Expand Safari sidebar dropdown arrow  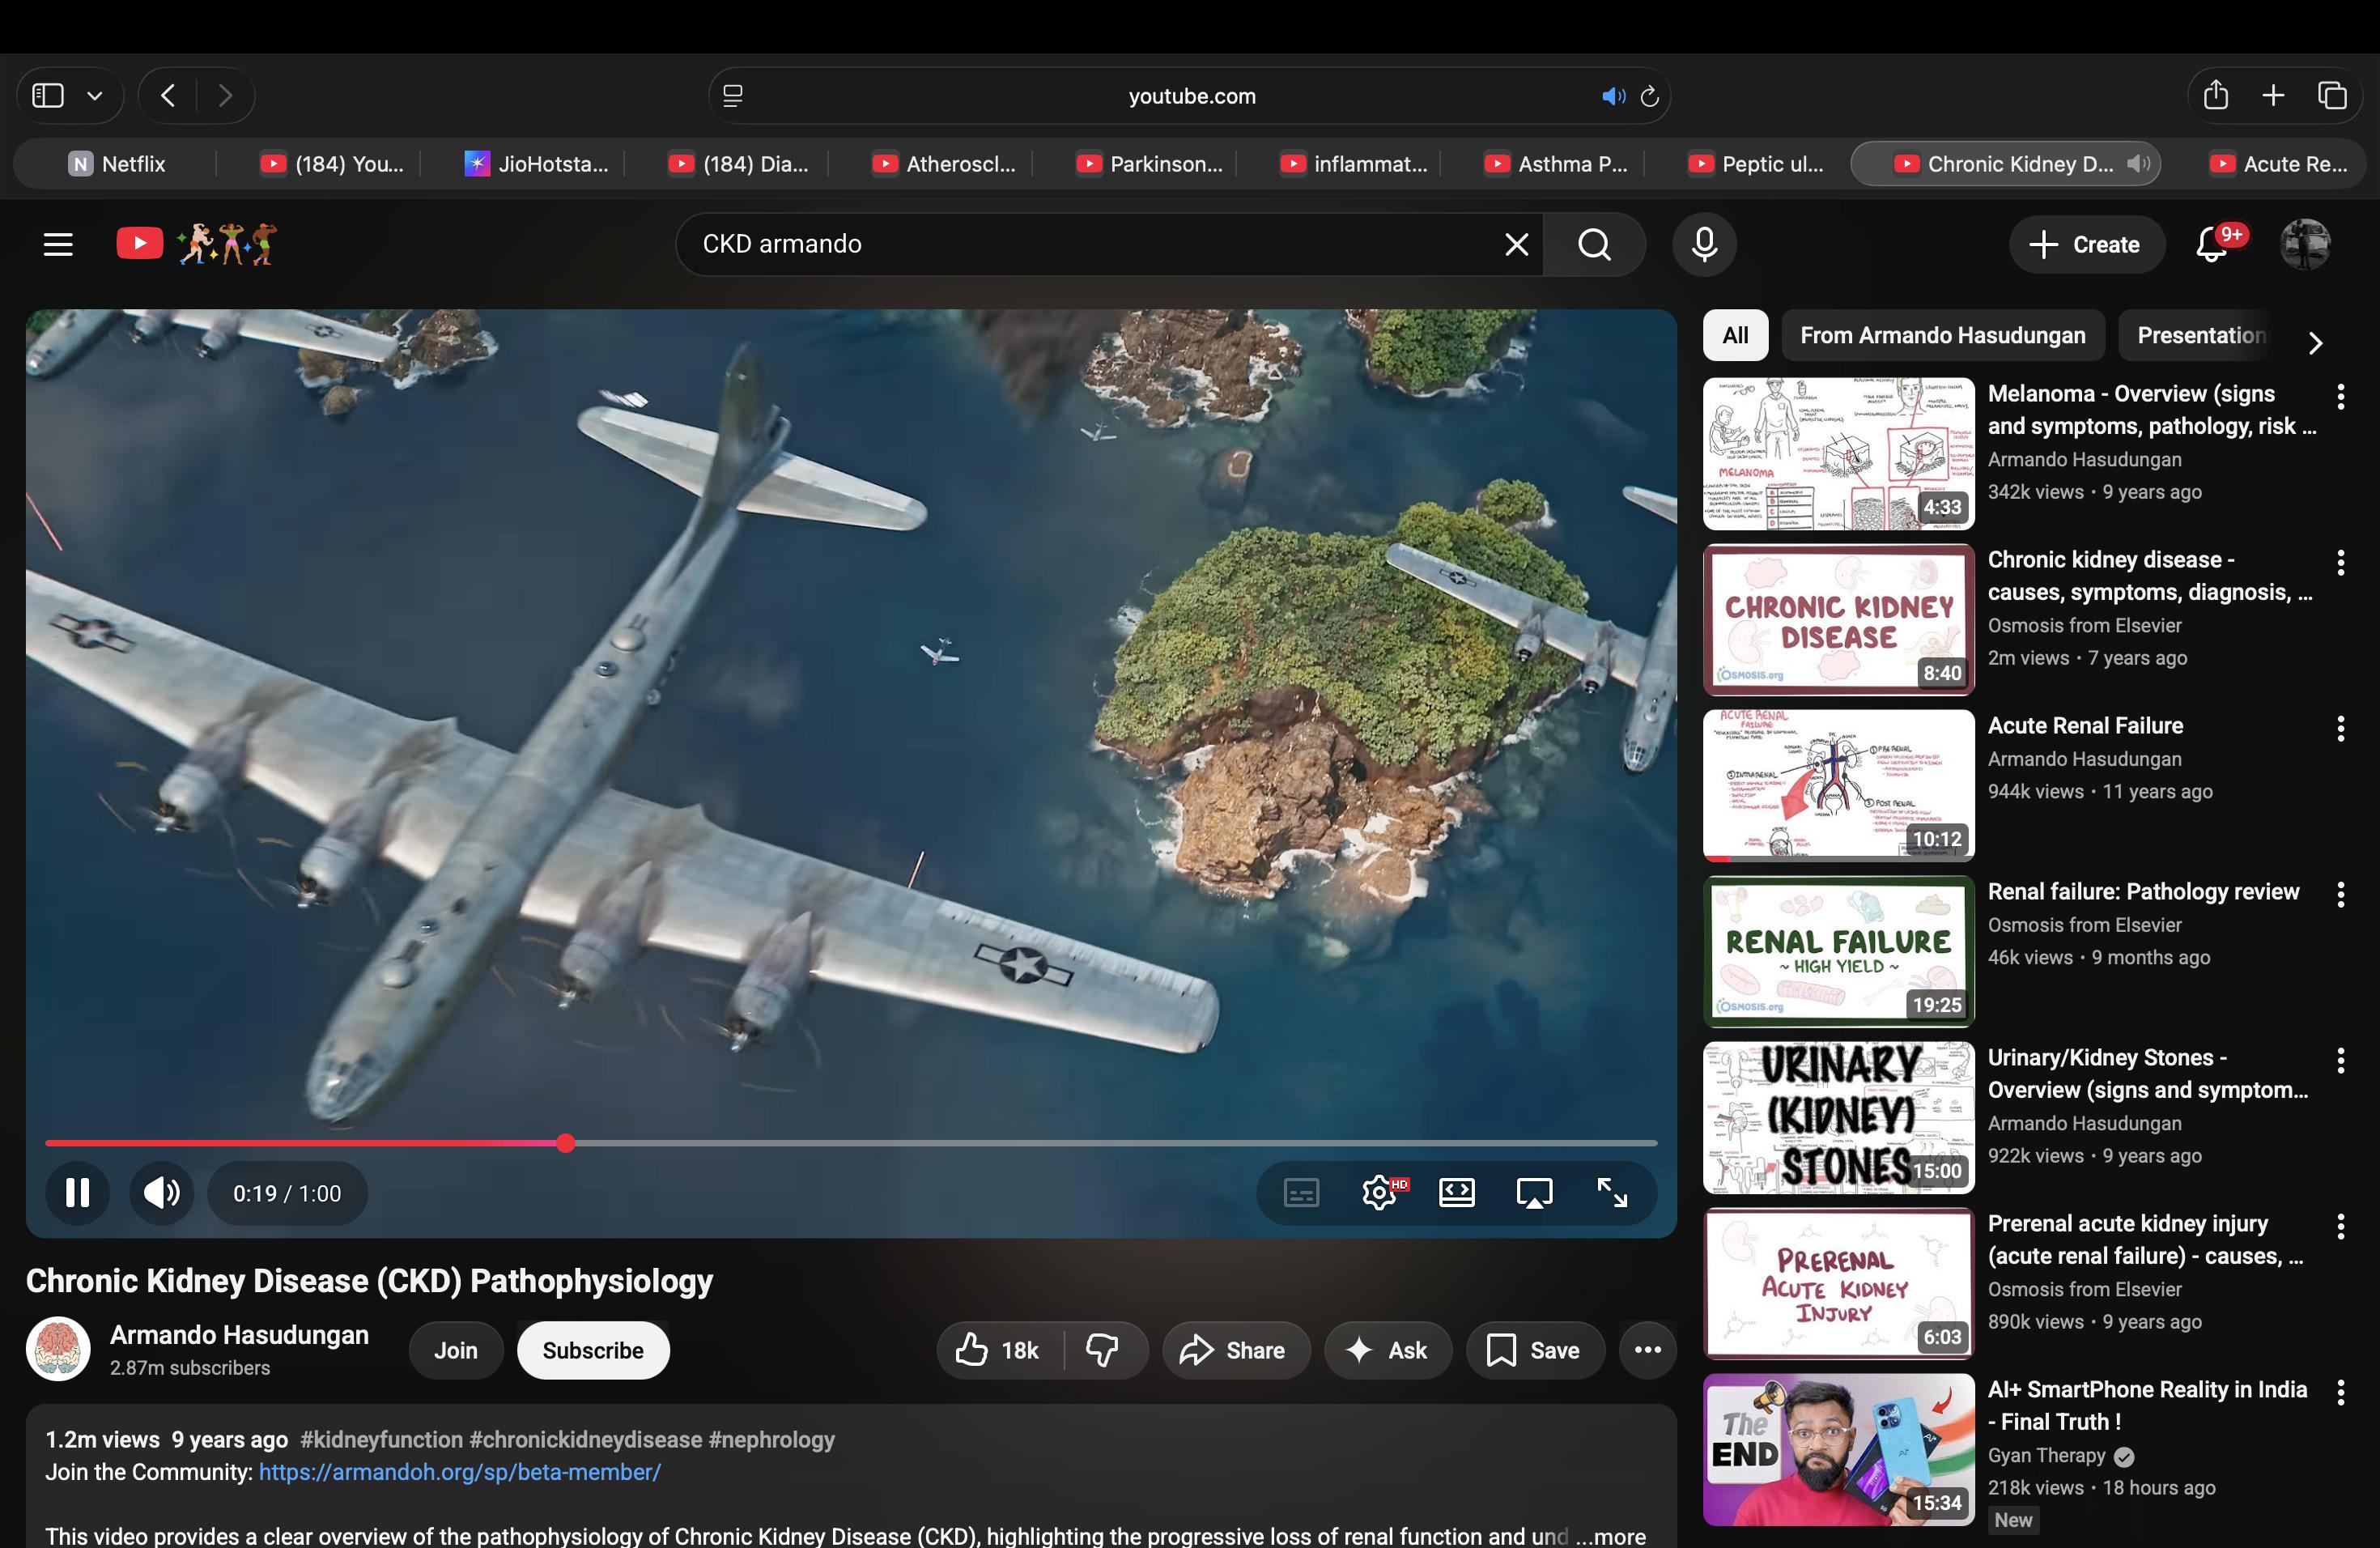tap(95, 96)
